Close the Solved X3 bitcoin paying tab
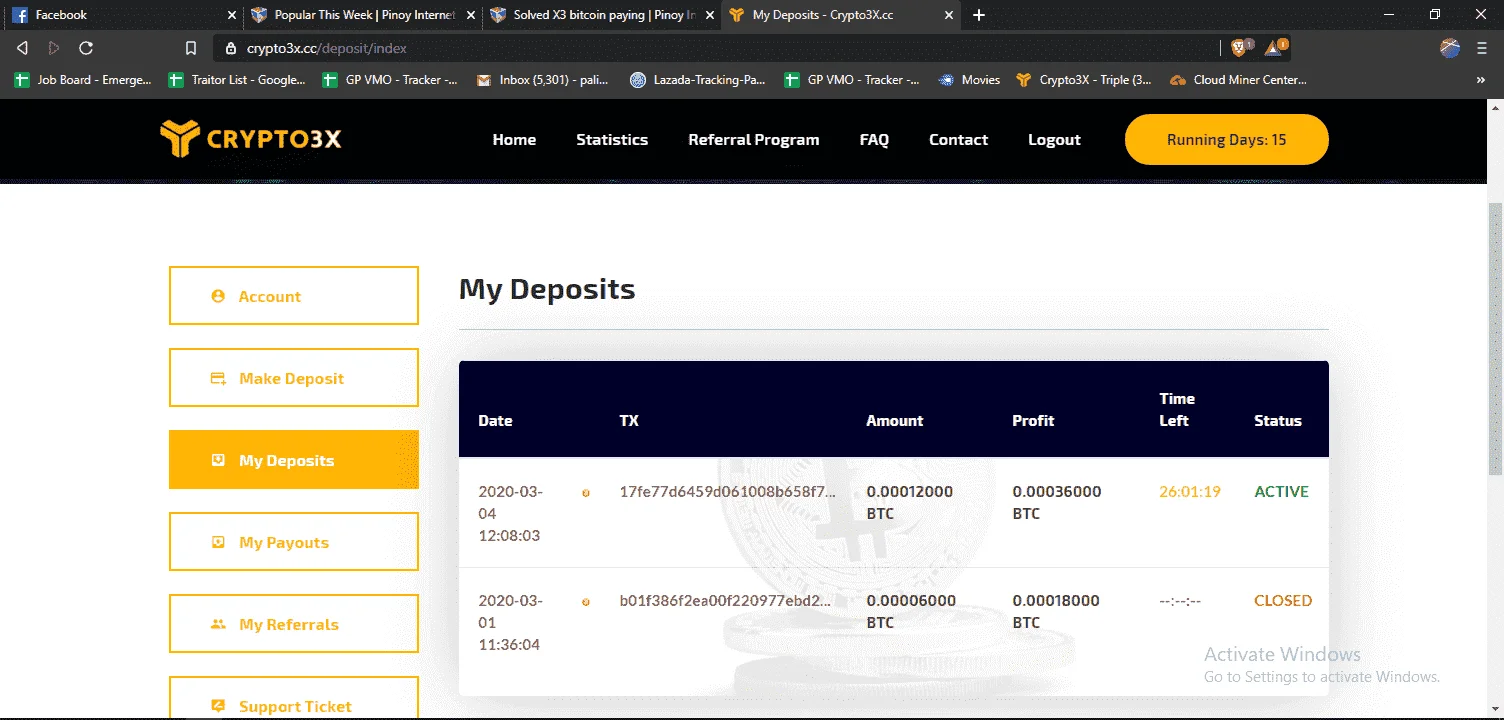This screenshot has height=720, width=1504. point(710,15)
